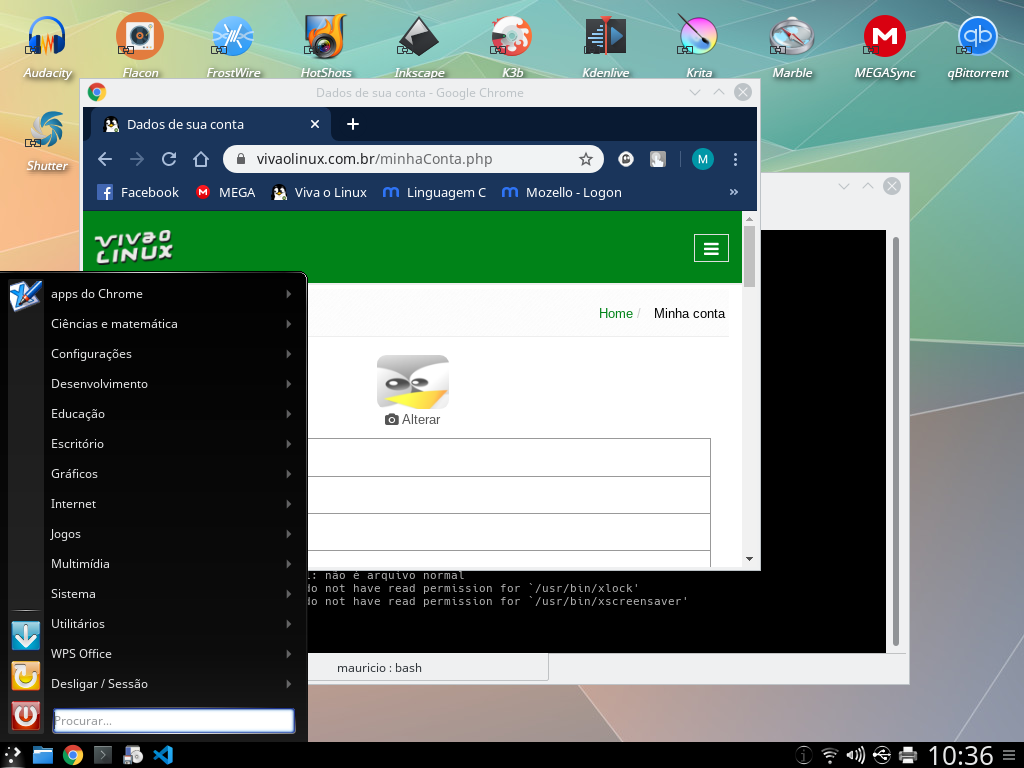
Task: Open Mozello - Logon bookmark
Action: (561, 193)
